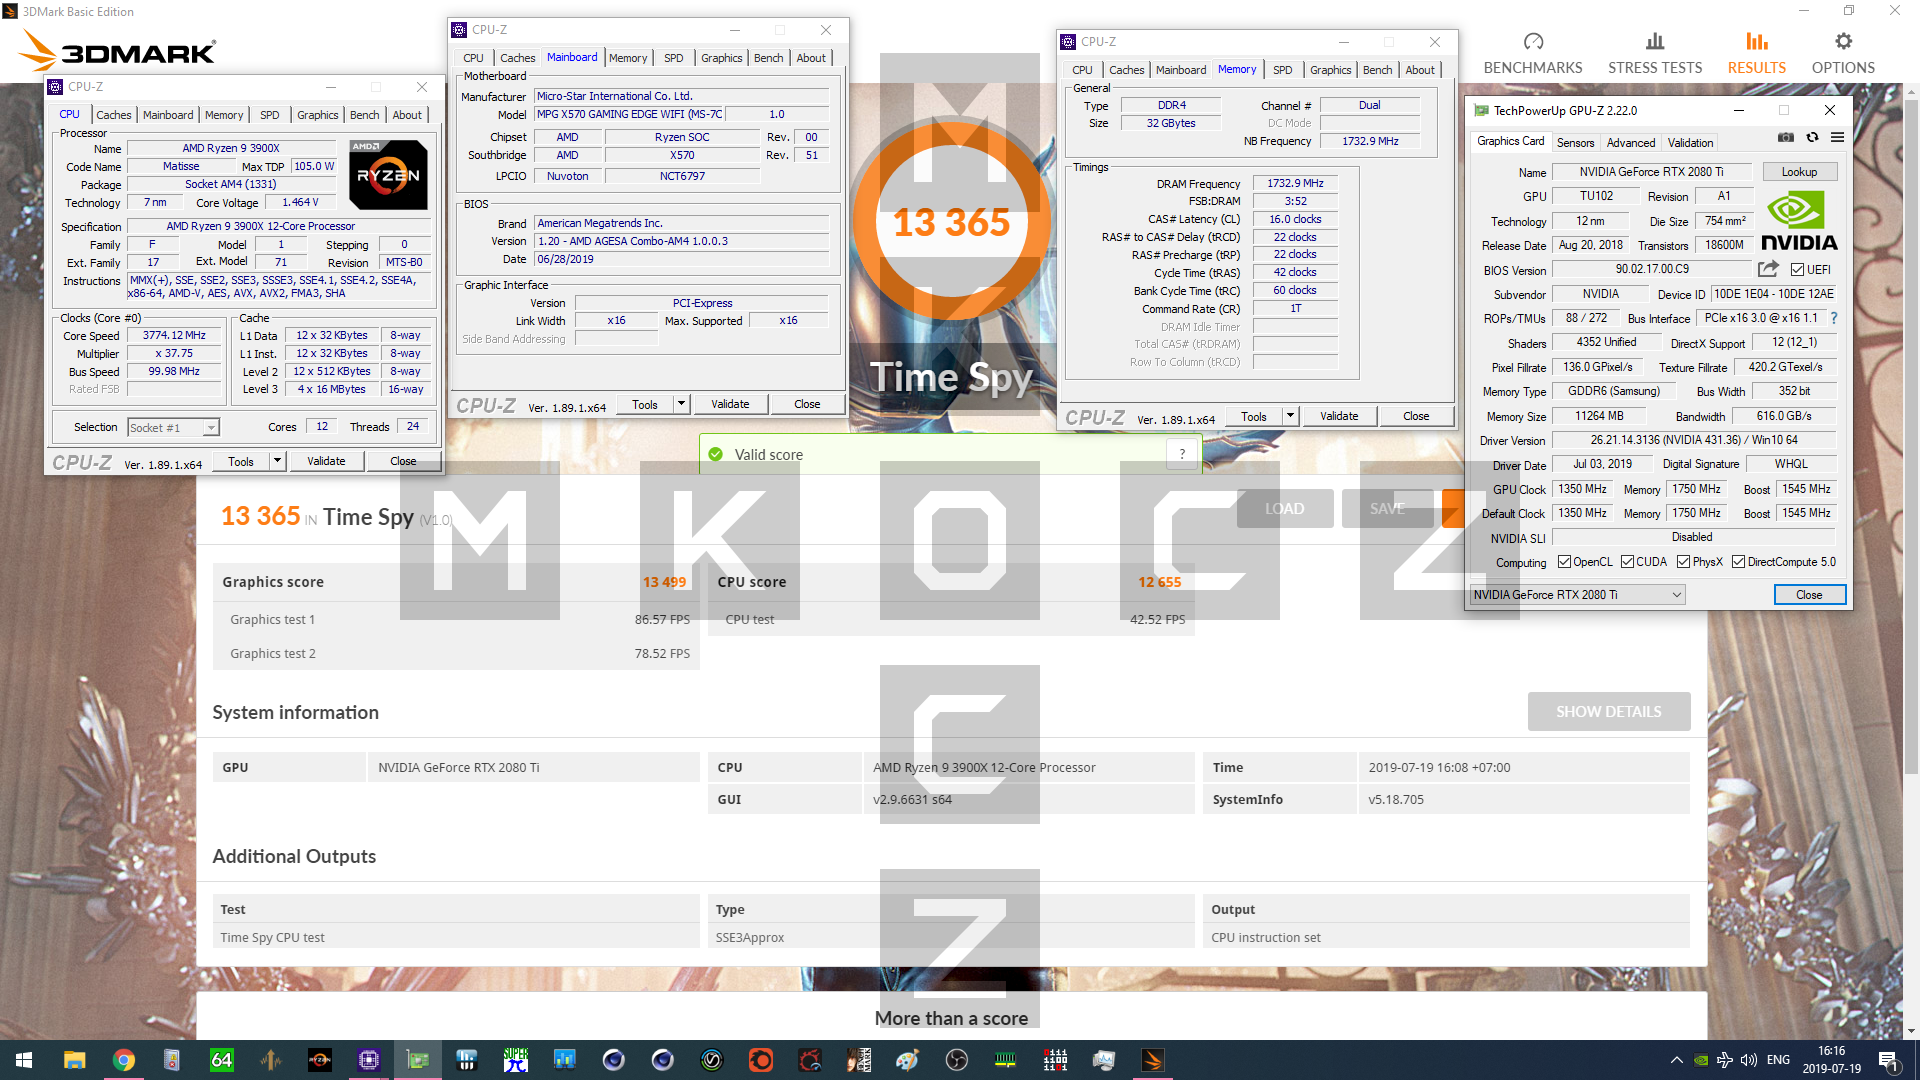Click Validate in the CPU-Z CPU window

click(326, 461)
